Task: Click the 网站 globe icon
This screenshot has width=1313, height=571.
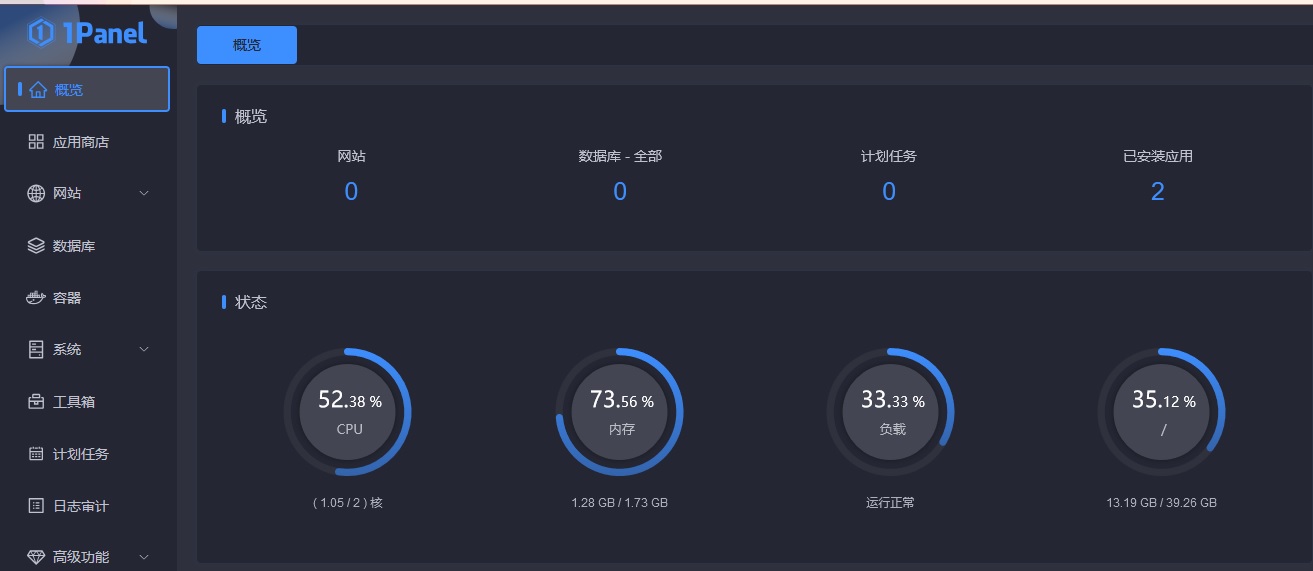Action: [x=36, y=193]
